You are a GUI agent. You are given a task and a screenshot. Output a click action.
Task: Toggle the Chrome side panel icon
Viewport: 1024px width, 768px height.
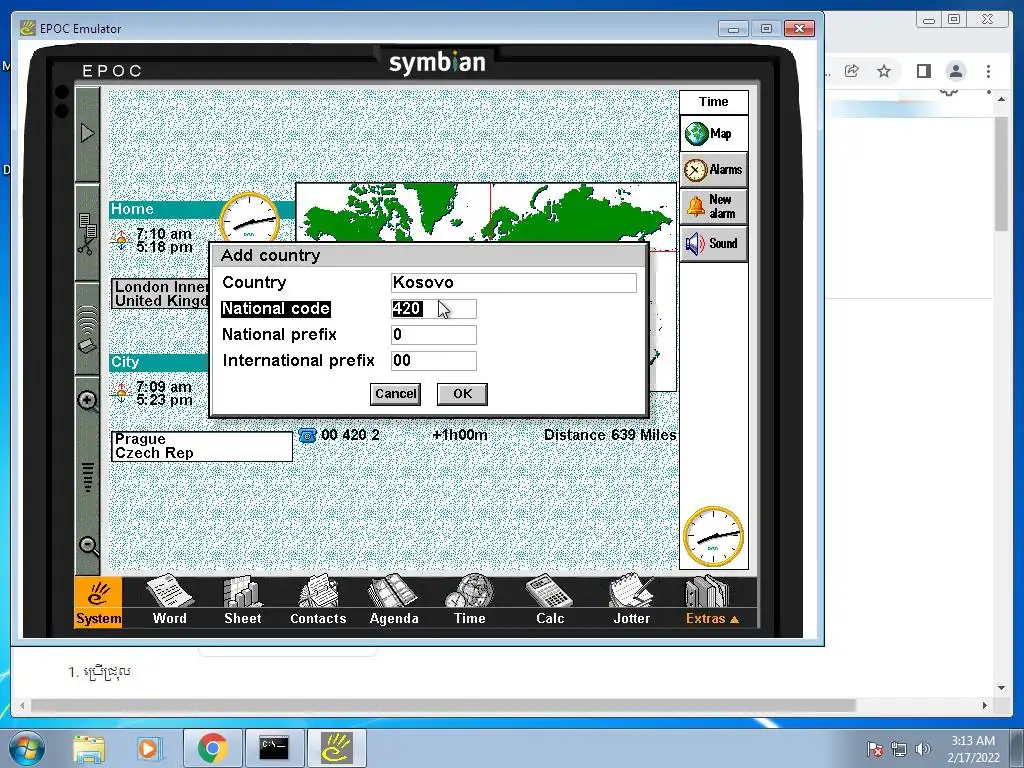point(923,71)
